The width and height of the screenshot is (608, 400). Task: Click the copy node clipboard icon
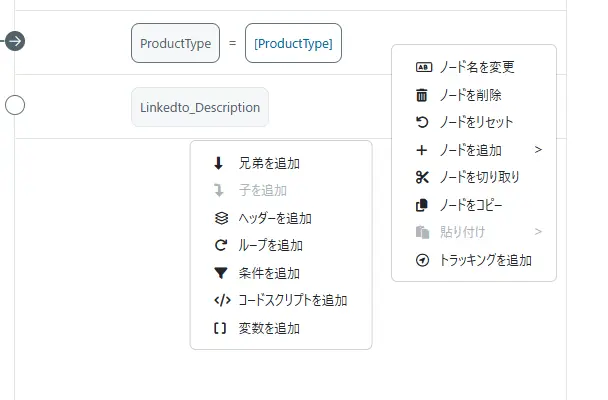[x=422, y=205]
